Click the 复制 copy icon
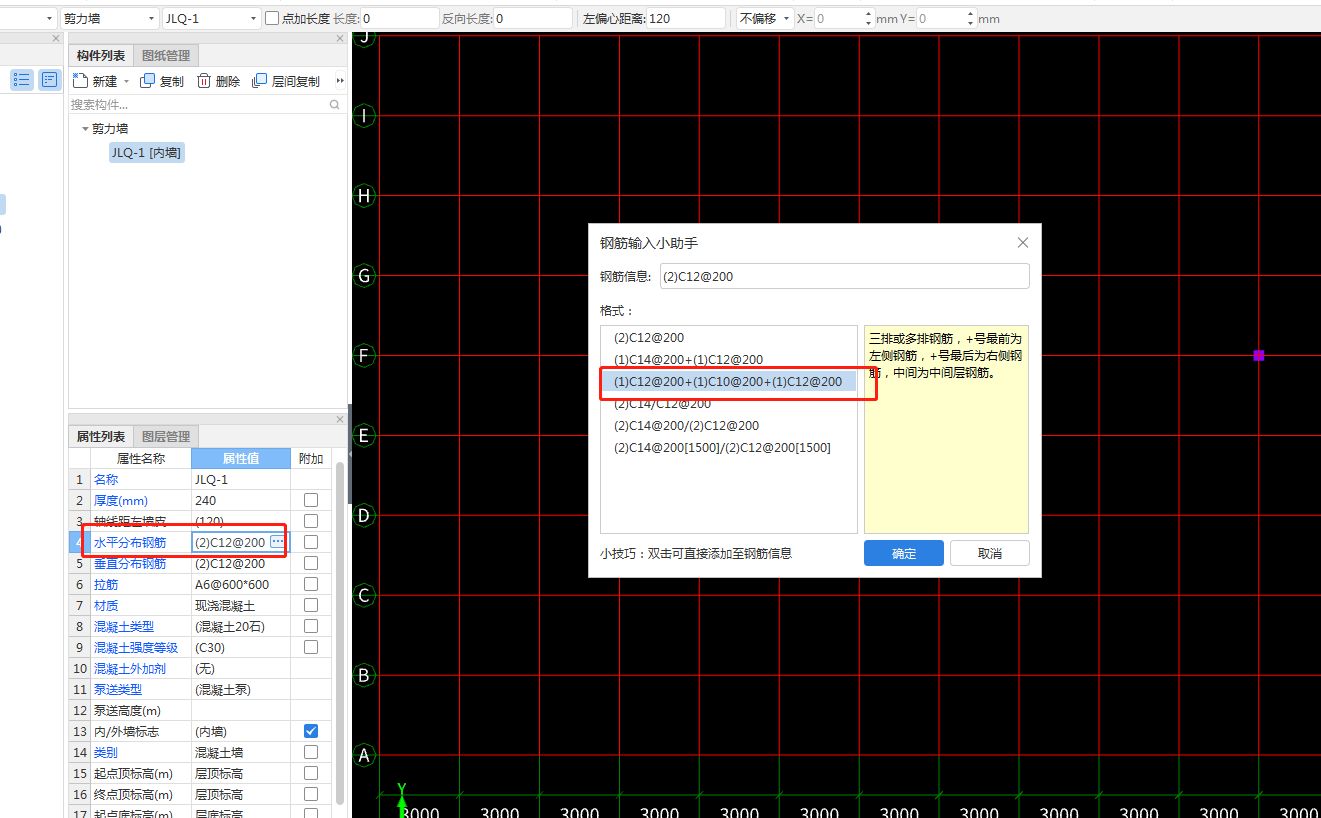The height and width of the screenshot is (818, 1321). pos(148,81)
